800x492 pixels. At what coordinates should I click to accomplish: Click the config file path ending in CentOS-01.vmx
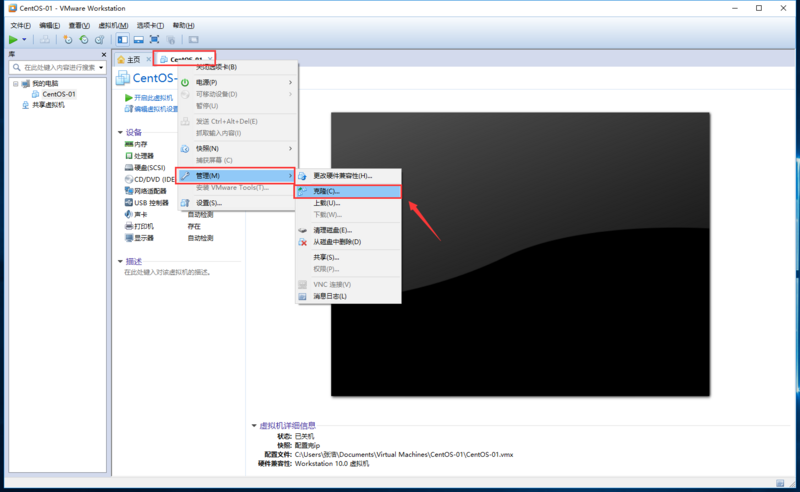(404, 454)
